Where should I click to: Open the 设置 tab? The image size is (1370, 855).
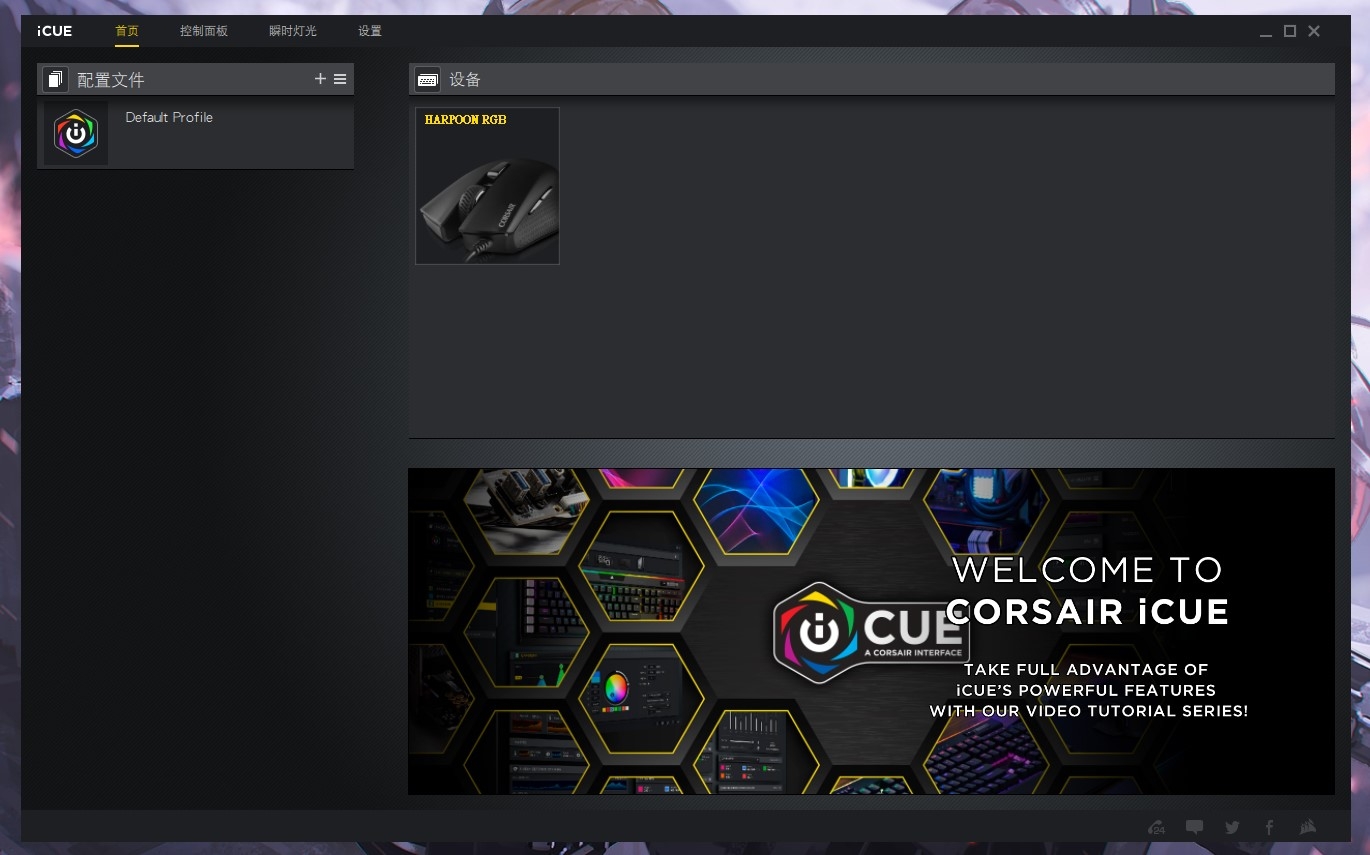pyautogui.click(x=370, y=31)
